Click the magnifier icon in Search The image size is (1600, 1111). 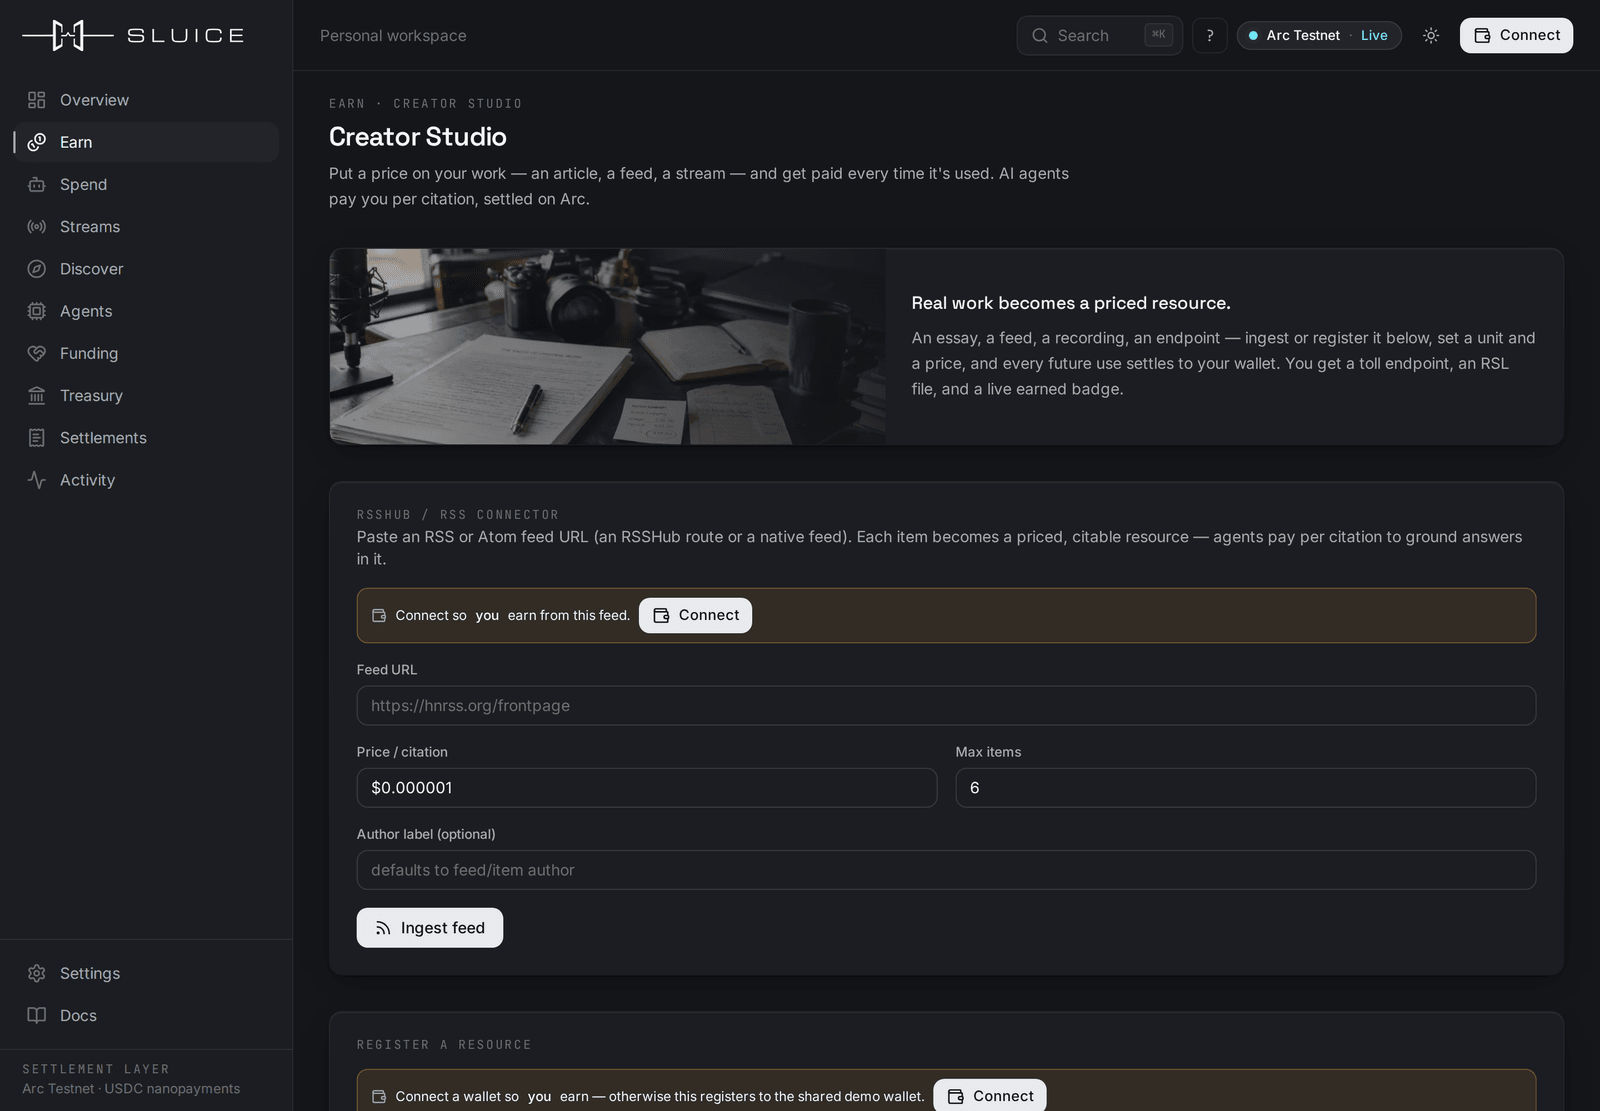click(1040, 35)
